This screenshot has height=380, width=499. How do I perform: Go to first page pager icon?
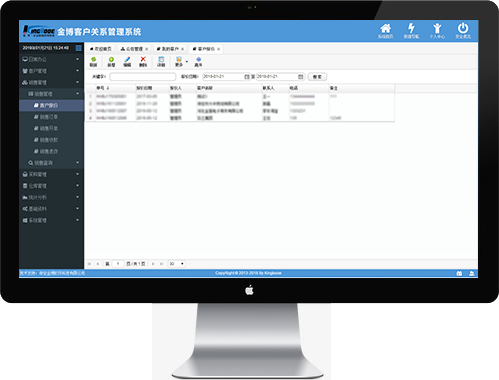coord(89,264)
